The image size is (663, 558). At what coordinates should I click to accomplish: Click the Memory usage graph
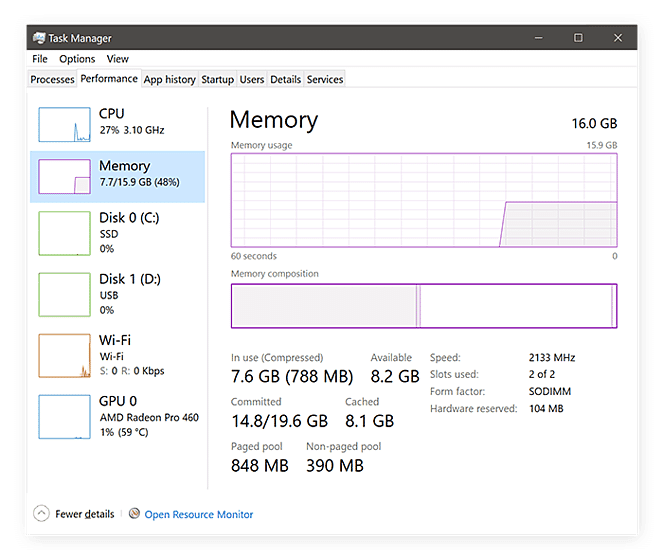pos(424,200)
